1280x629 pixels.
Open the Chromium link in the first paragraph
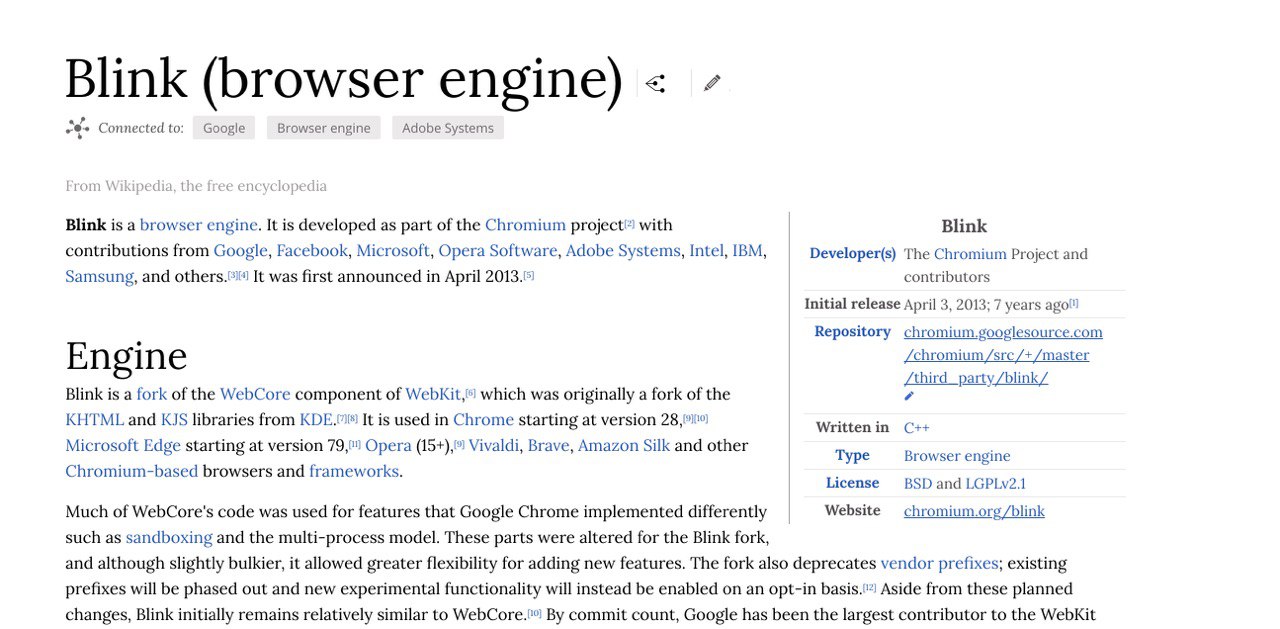tap(525, 225)
